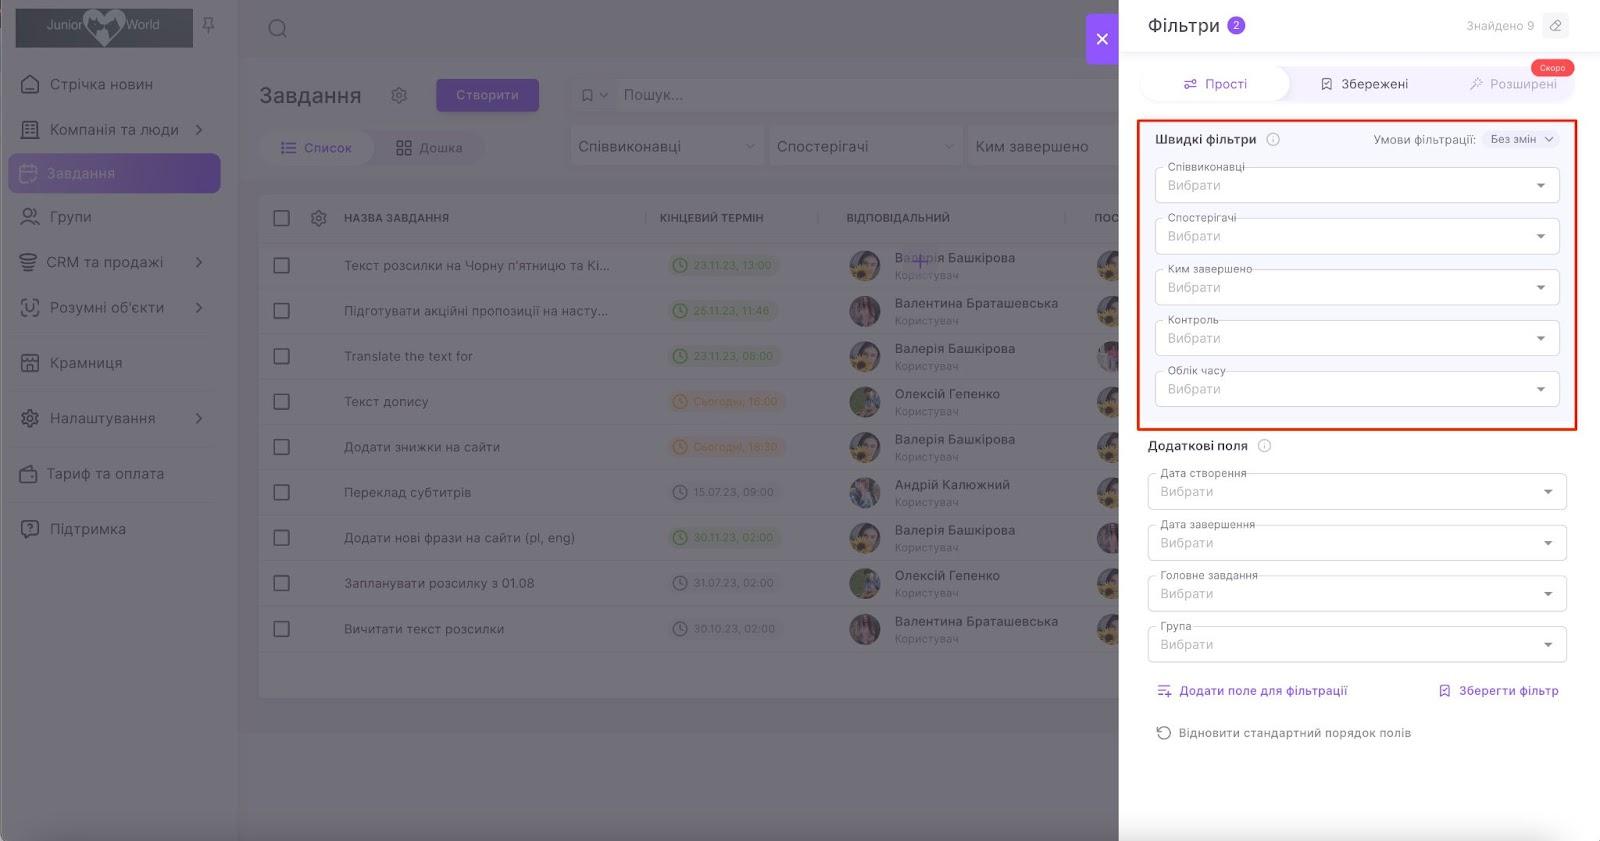The width and height of the screenshot is (1600, 841).
Task: Open the Дата створення dropdown
Action: pos(1356,492)
